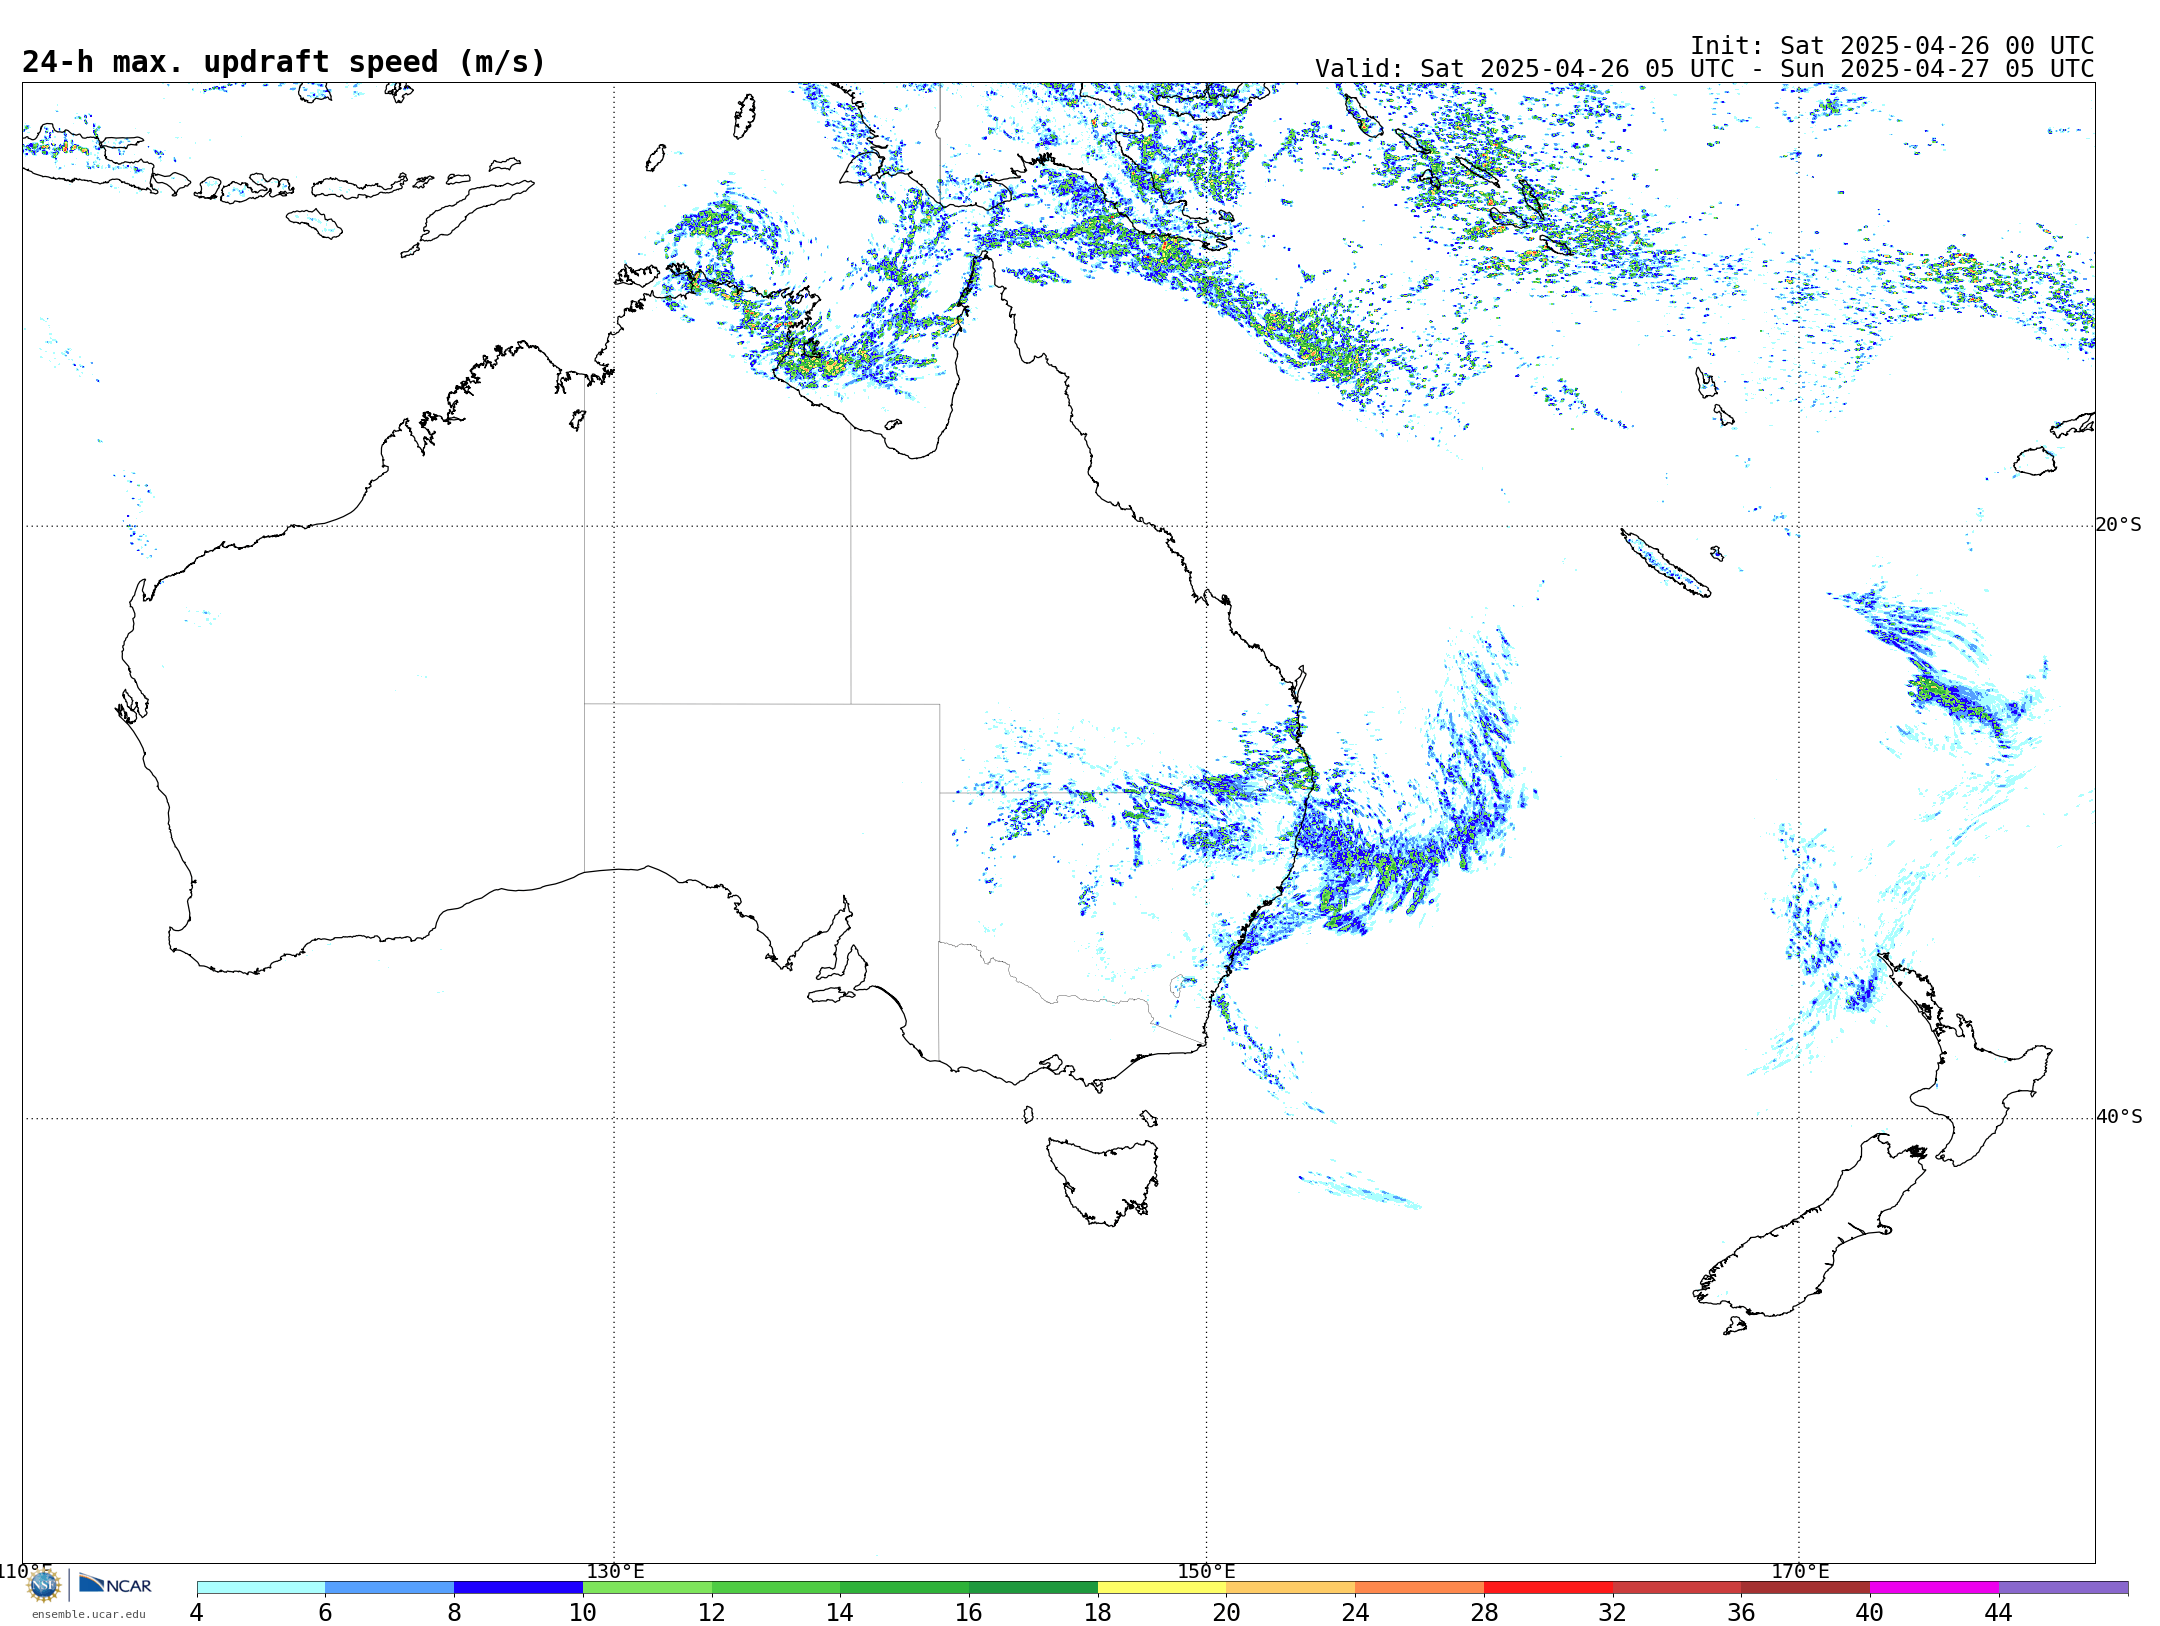2160x1626 pixels.
Task: Pick the green 14–16 colorbar segment
Action: pyautogui.click(x=904, y=1588)
